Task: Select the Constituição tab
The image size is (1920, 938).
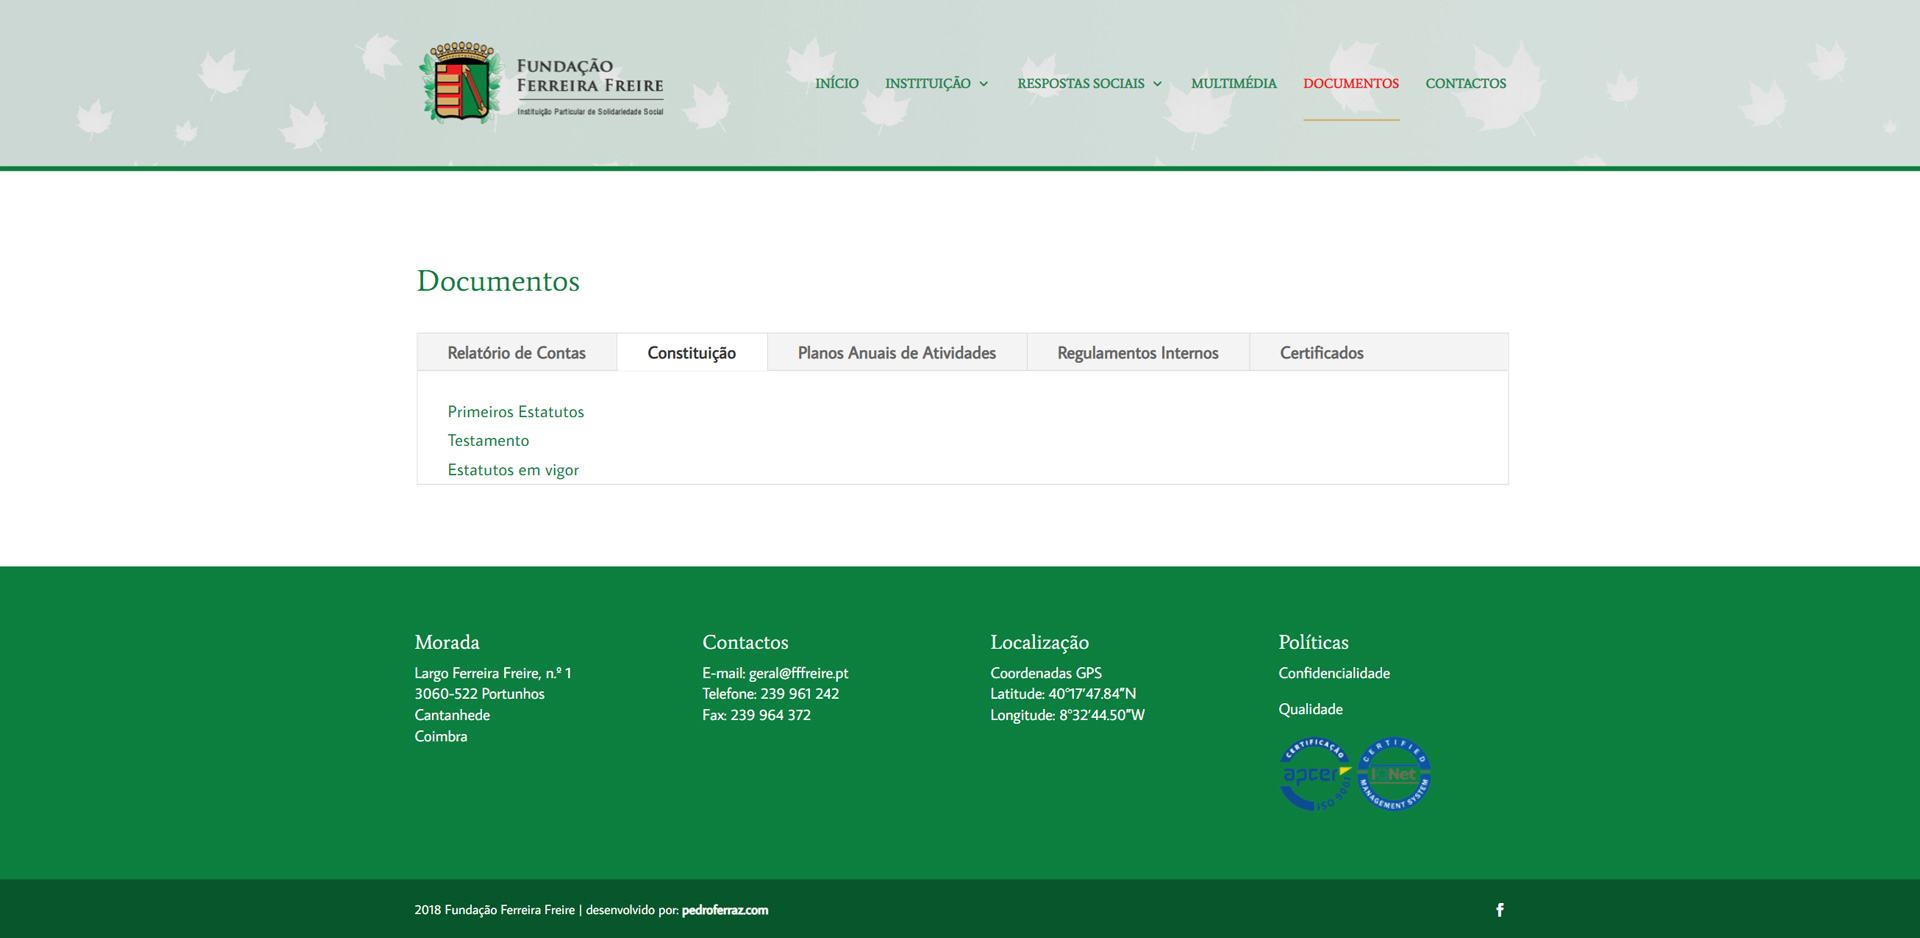Action: coord(691,353)
